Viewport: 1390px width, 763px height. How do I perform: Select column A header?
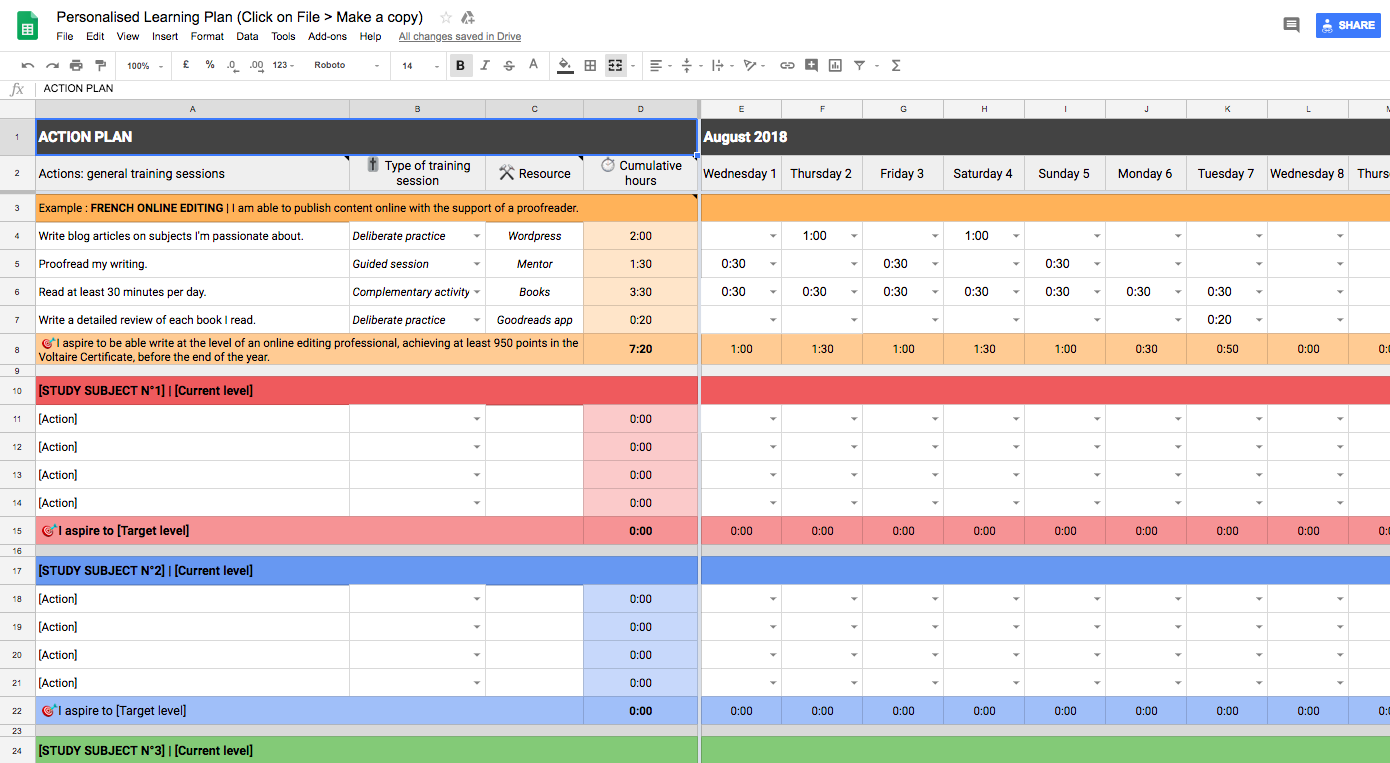pos(192,109)
